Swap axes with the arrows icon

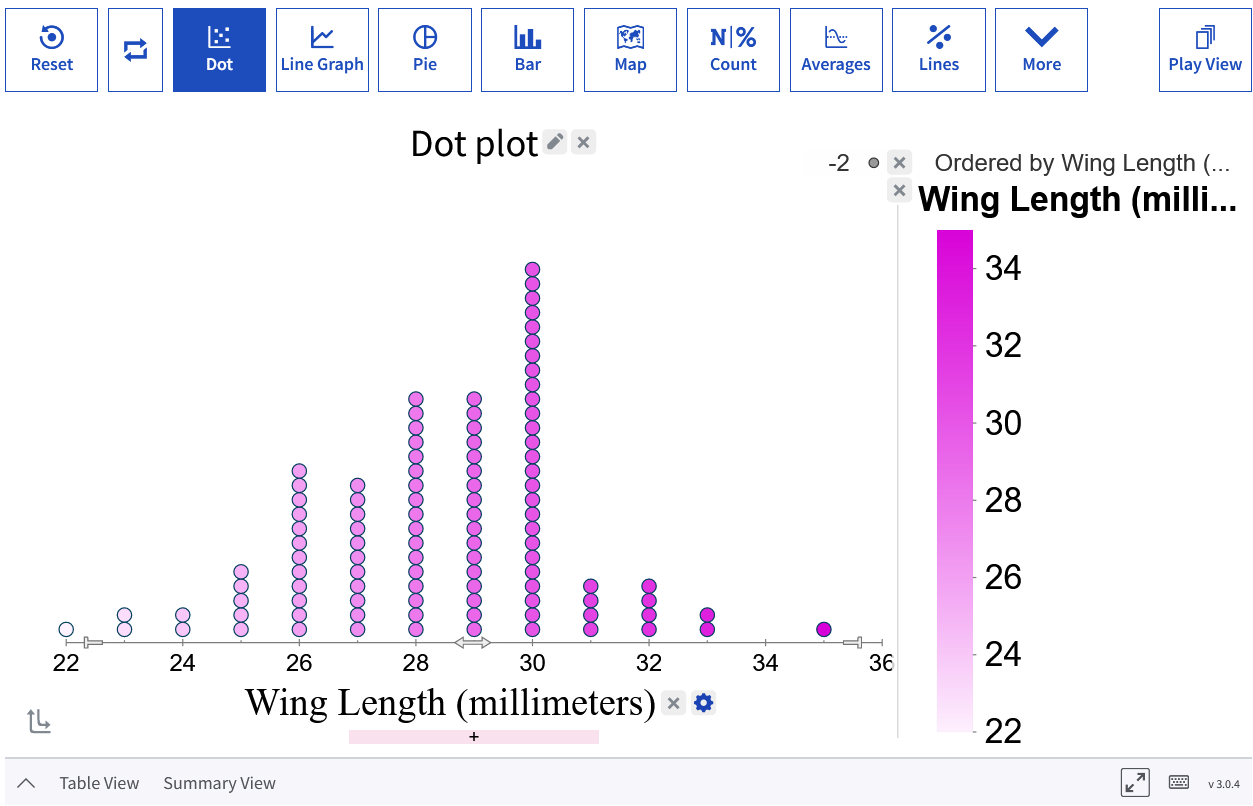point(135,50)
